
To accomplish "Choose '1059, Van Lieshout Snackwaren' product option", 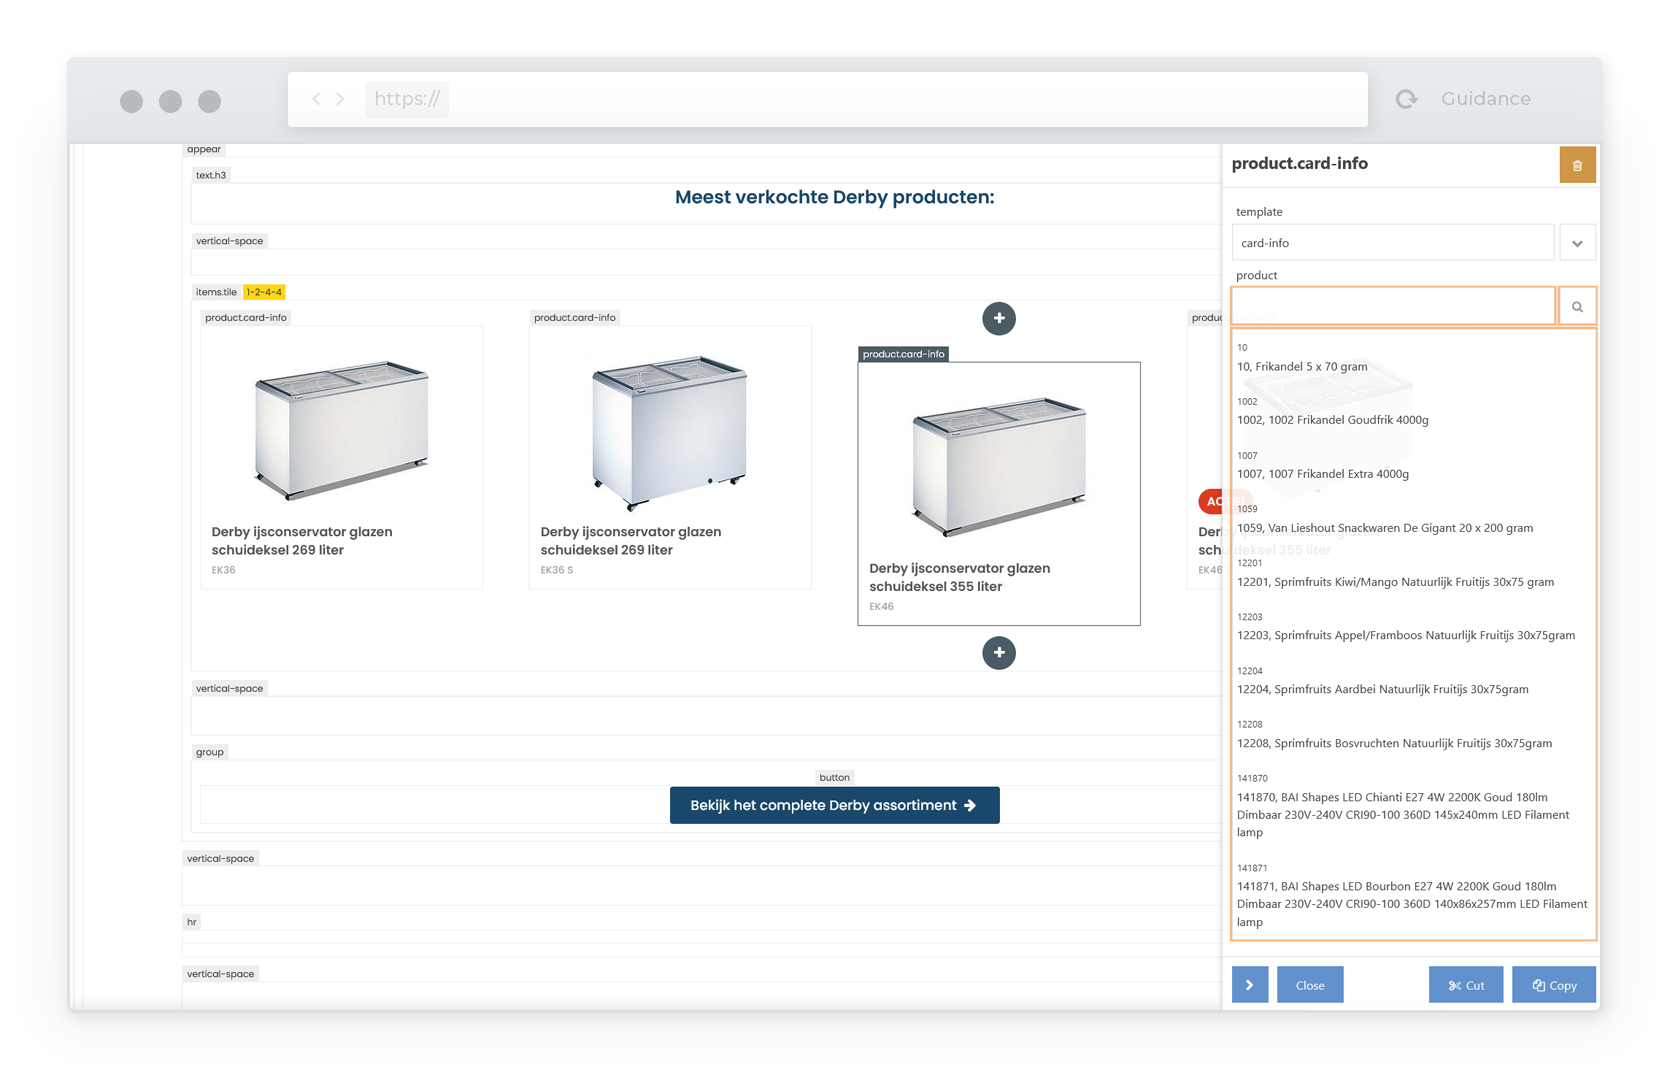I will [1384, 528].
